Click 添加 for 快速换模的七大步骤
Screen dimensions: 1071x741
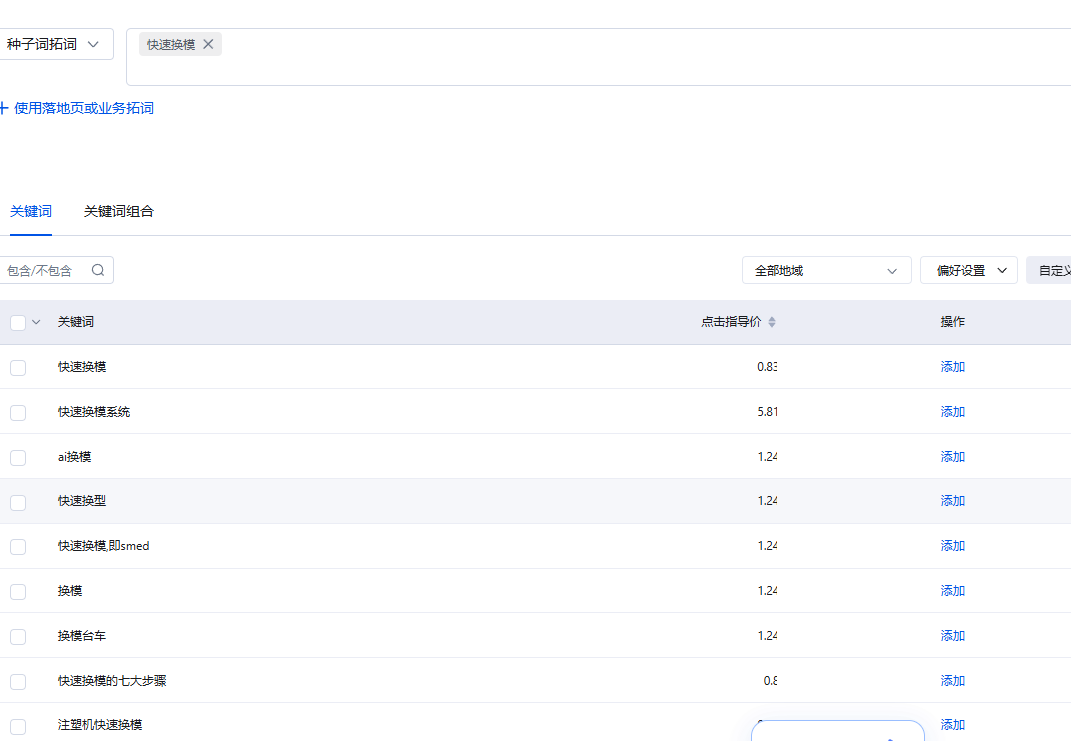952,681
